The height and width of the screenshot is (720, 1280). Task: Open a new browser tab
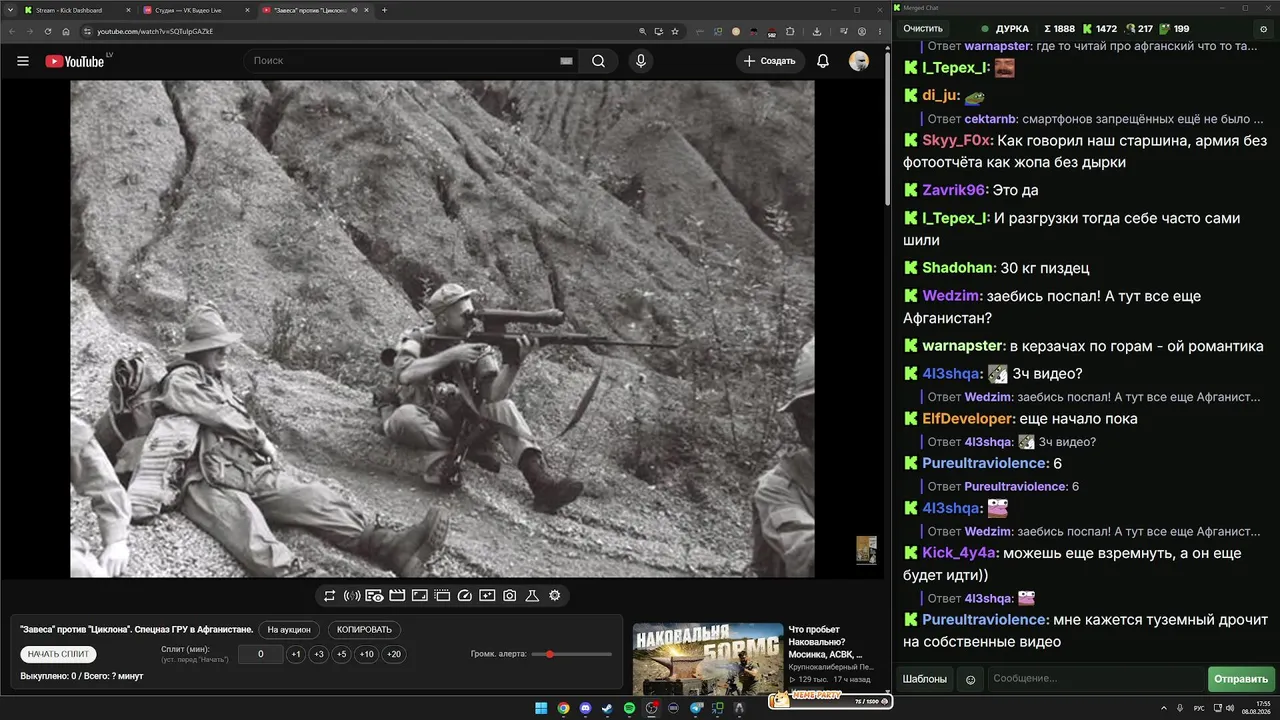[x=385, y=10]
